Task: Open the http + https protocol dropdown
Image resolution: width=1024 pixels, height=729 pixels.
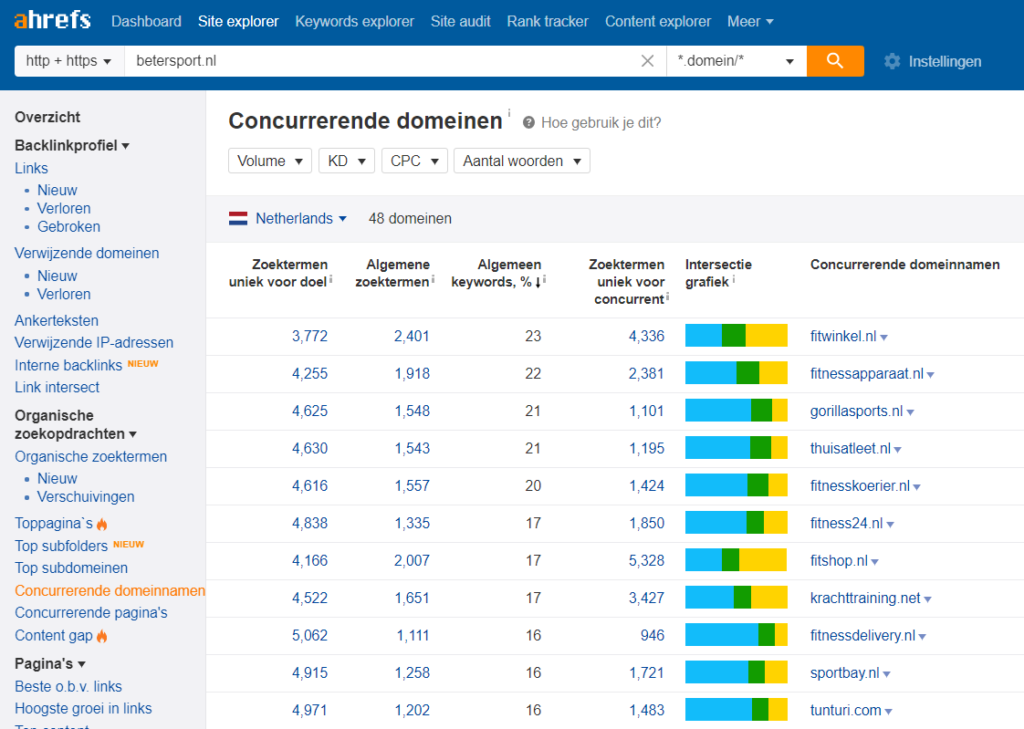Action: 69,61
